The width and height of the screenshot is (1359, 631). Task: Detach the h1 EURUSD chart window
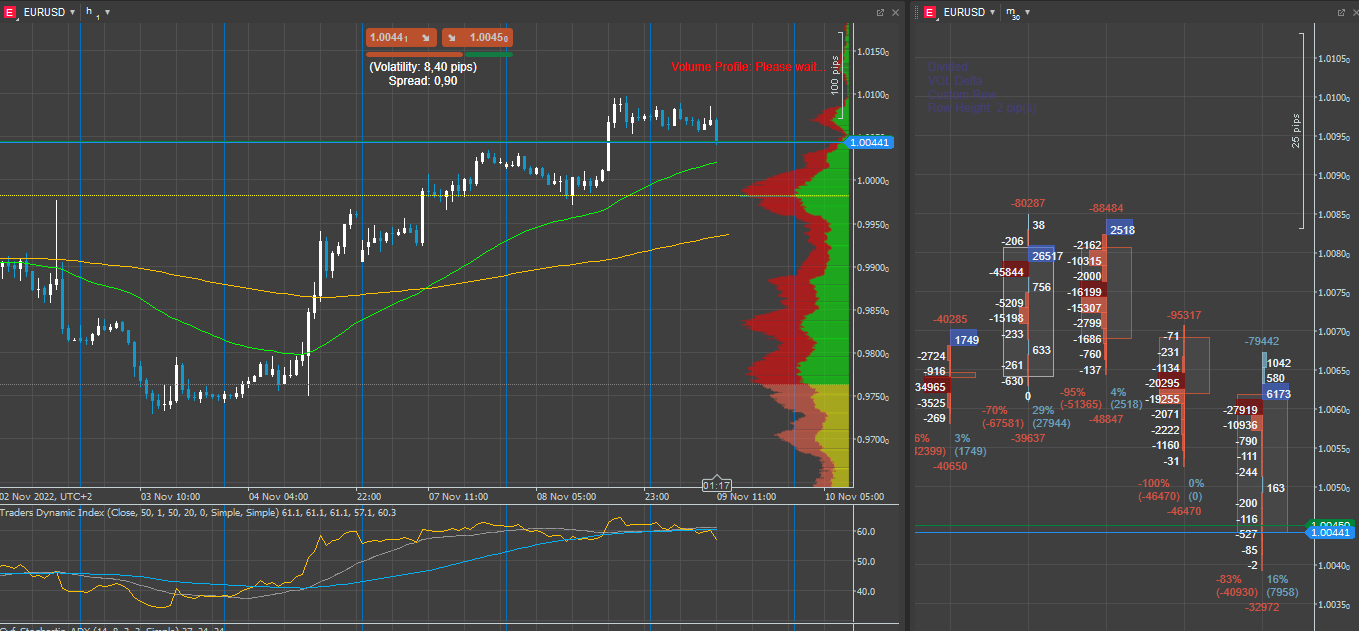[880, 12]
